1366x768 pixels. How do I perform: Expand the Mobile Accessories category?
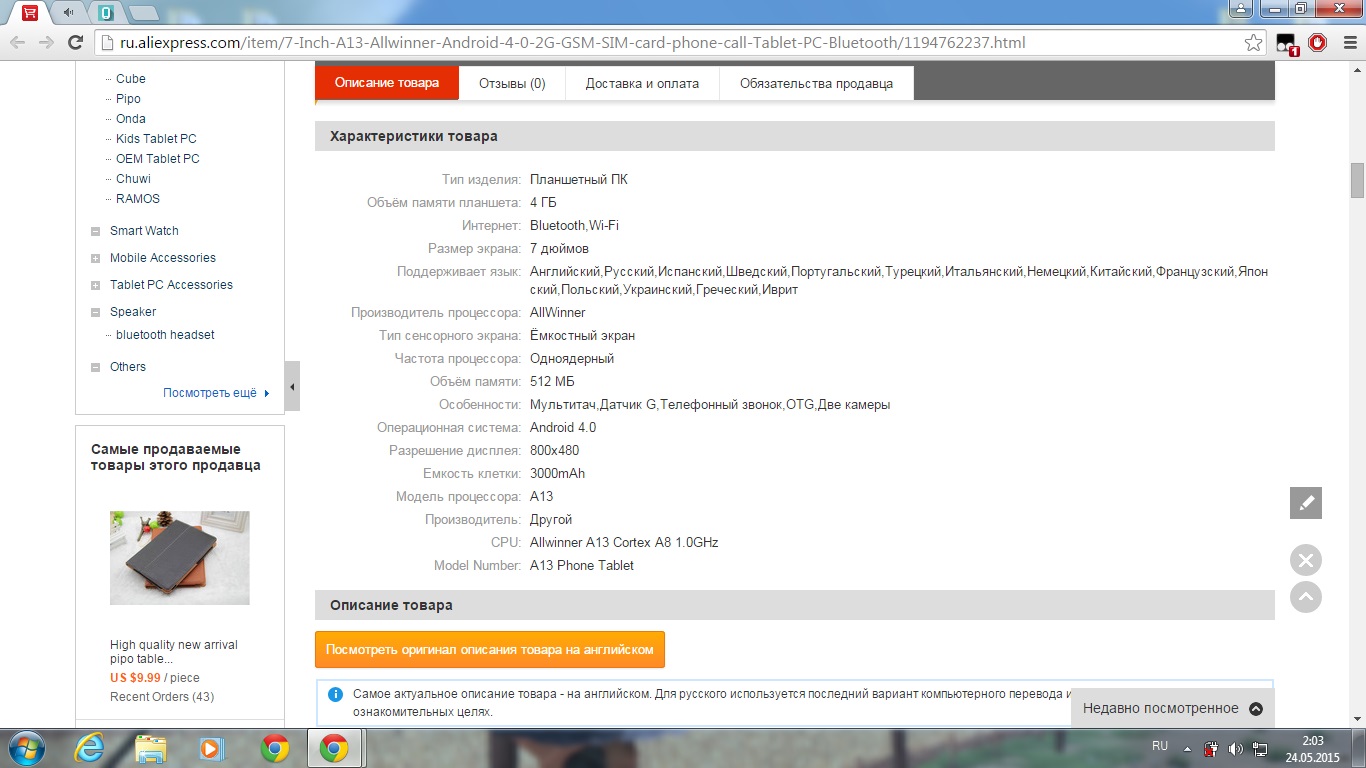[96, 258]
